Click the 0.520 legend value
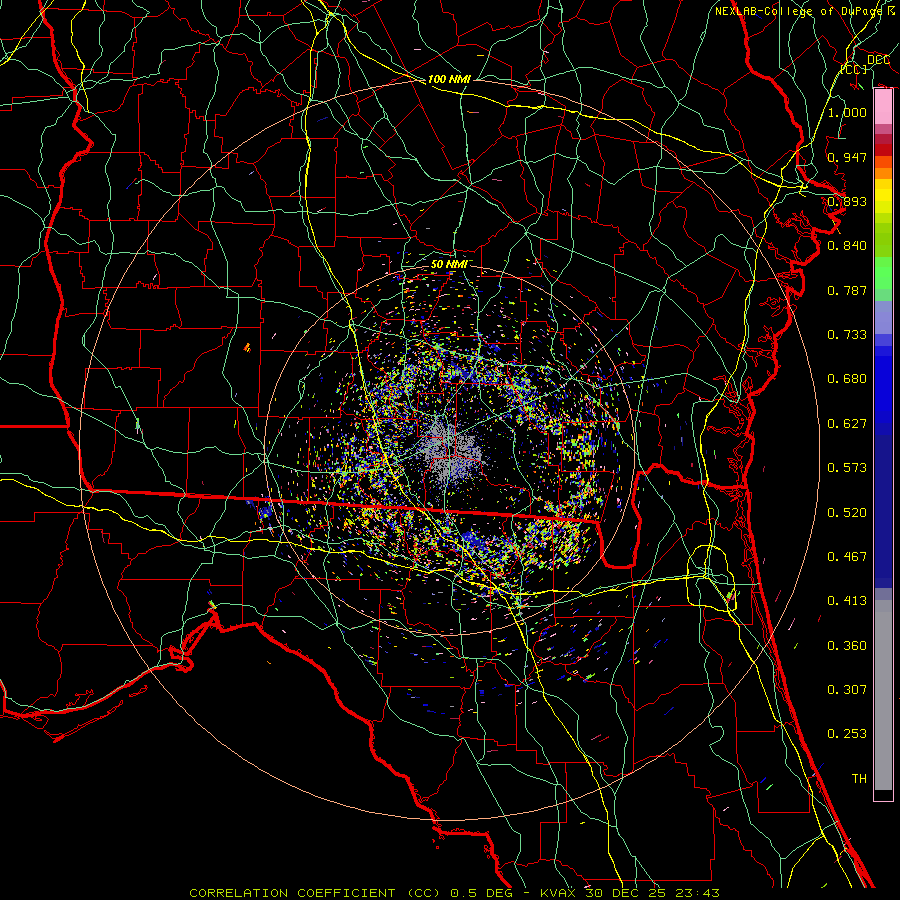The image size is (900, 900). click(x=847, y=513)
